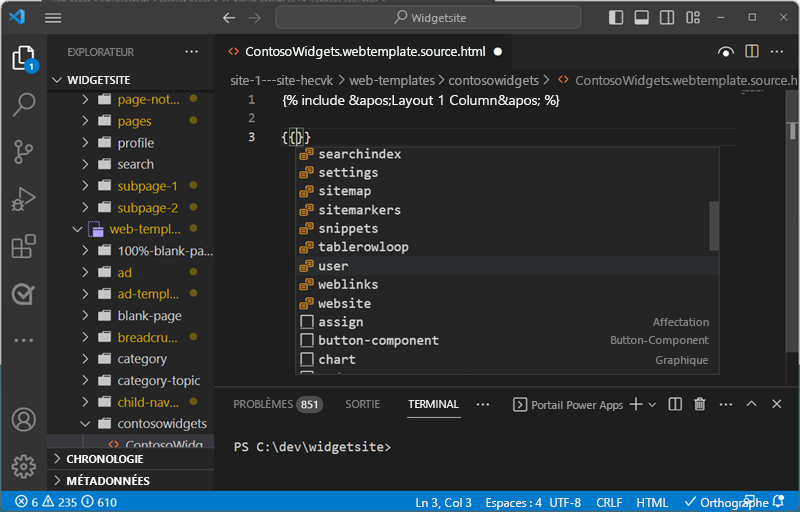Select the assign Affectation suggestion

507,322
